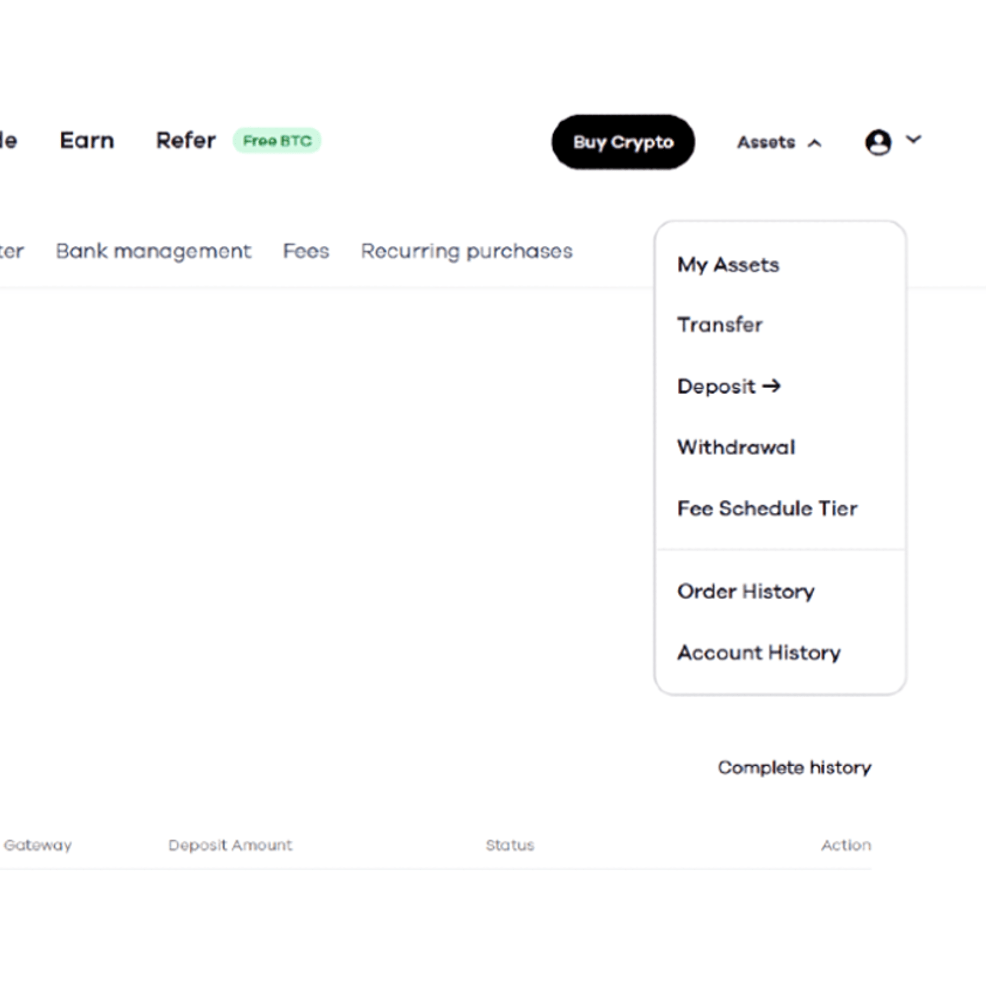Expand the profile menu chevron
The width and height of the screenshot is (1000, 1000).
tap(913, 139)
